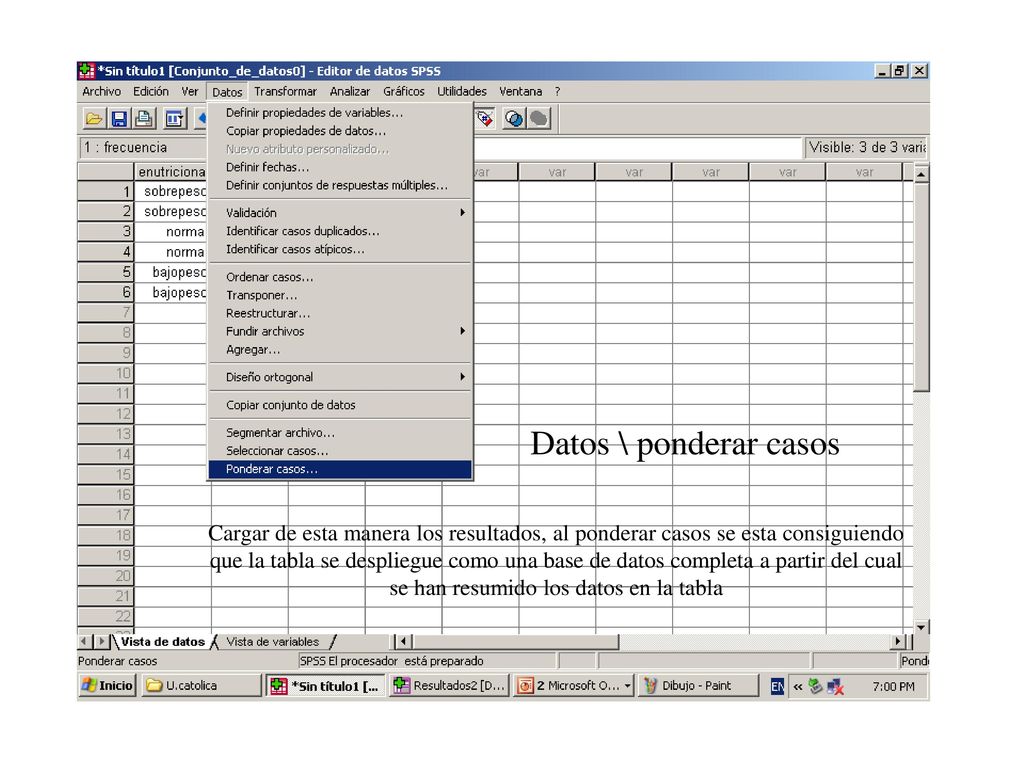Choose Identificar casos atípicos

pos(340,249)
